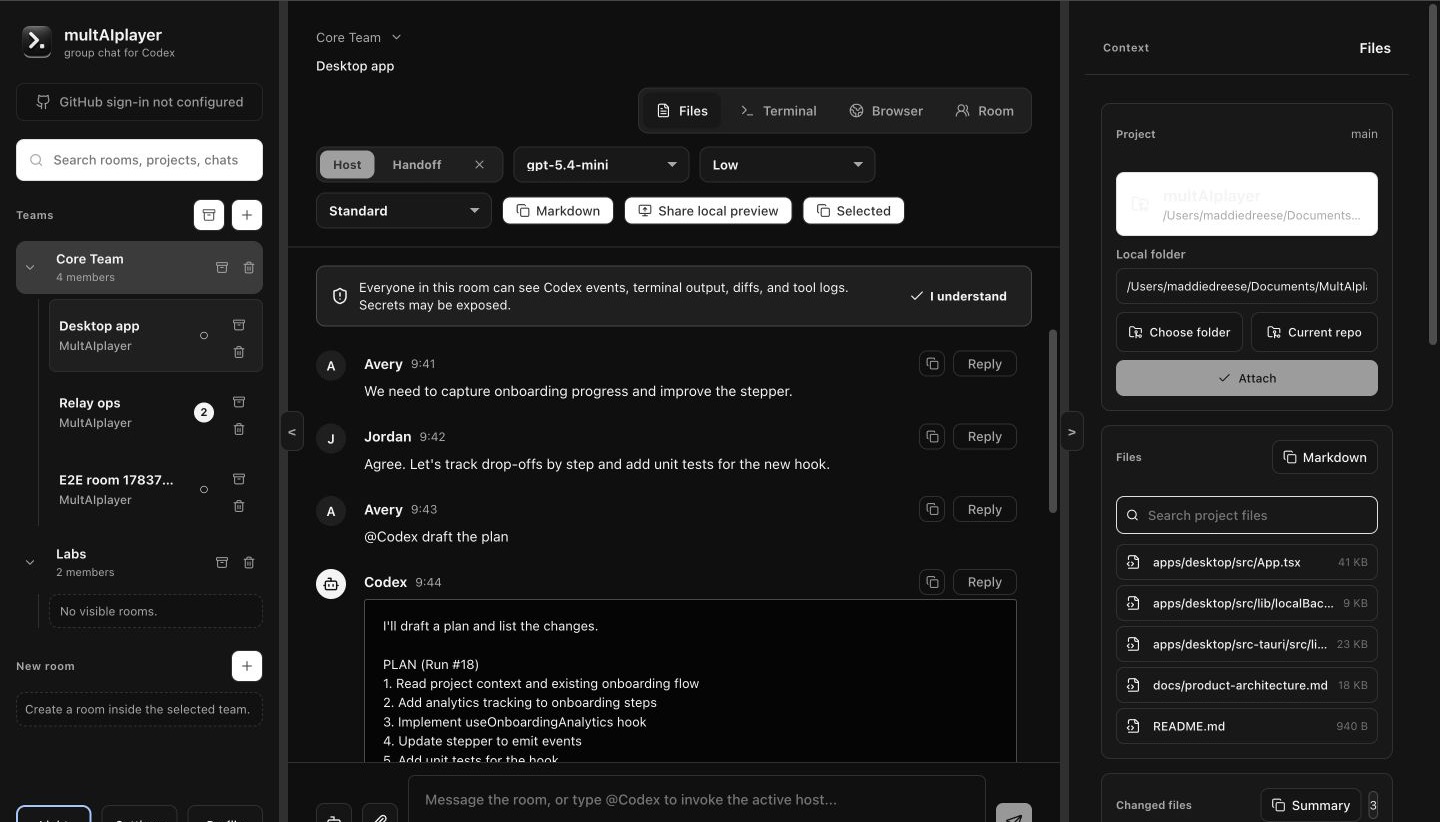Archive the Relay ops room

coord(239,402)
